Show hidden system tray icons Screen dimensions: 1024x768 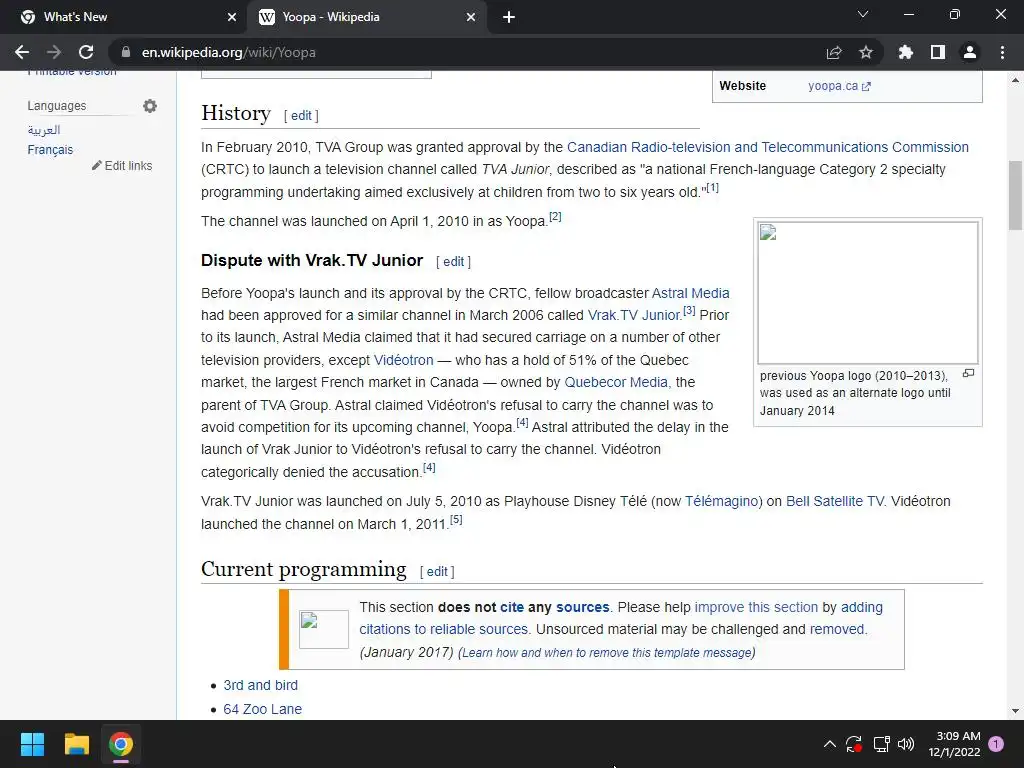[x=829, y=744]
